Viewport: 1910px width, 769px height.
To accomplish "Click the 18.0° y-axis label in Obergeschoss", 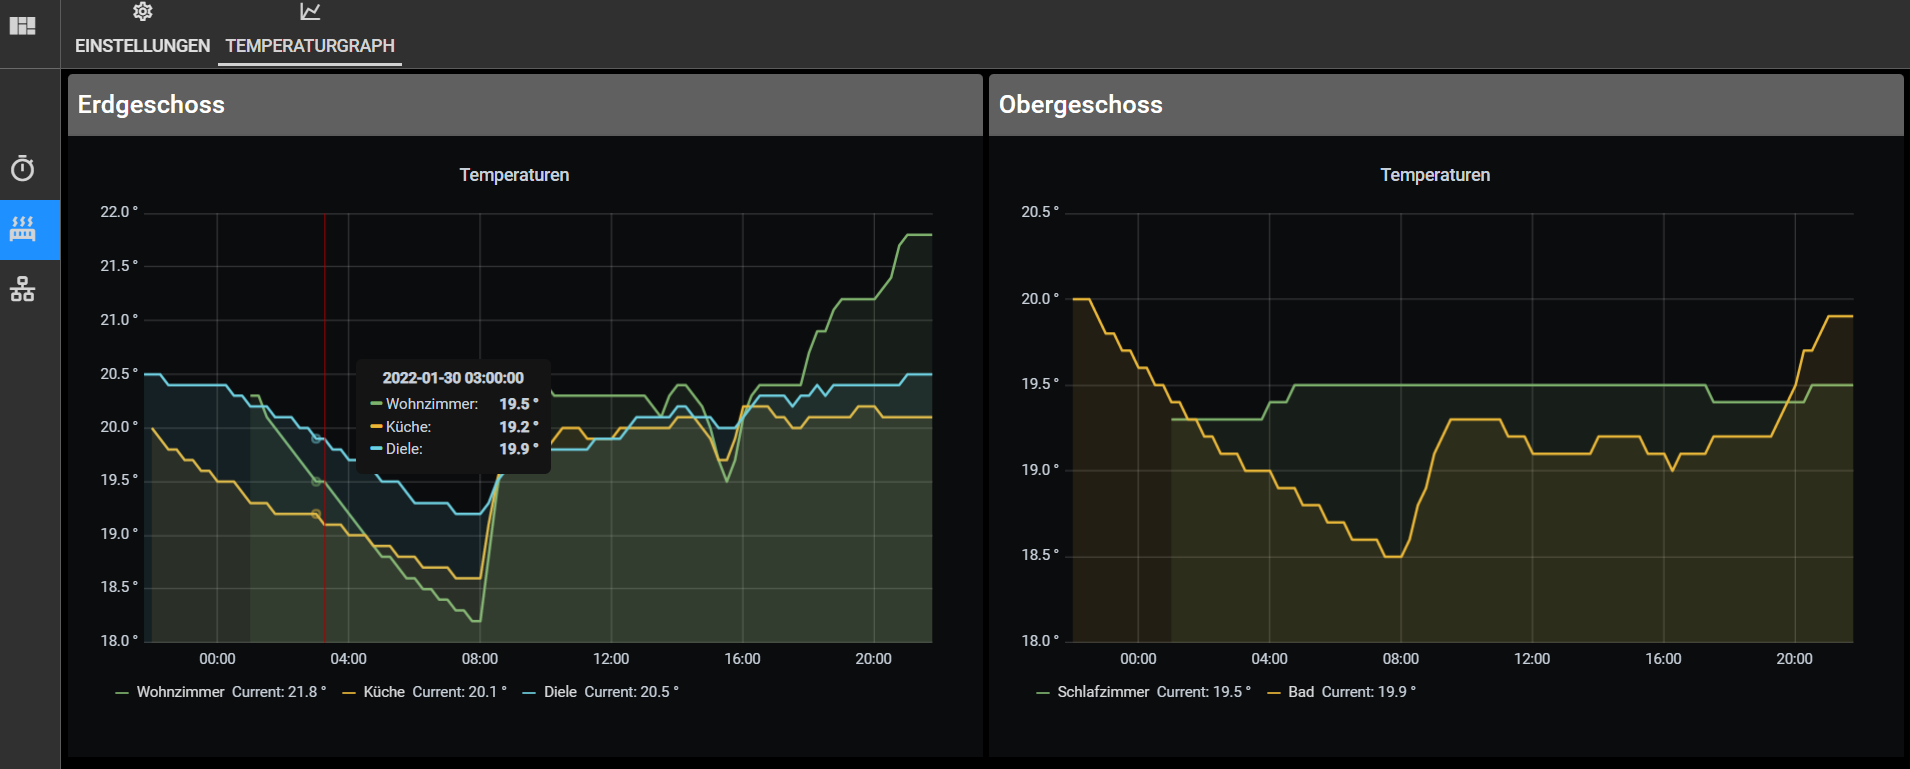I will coord(1040,641).
